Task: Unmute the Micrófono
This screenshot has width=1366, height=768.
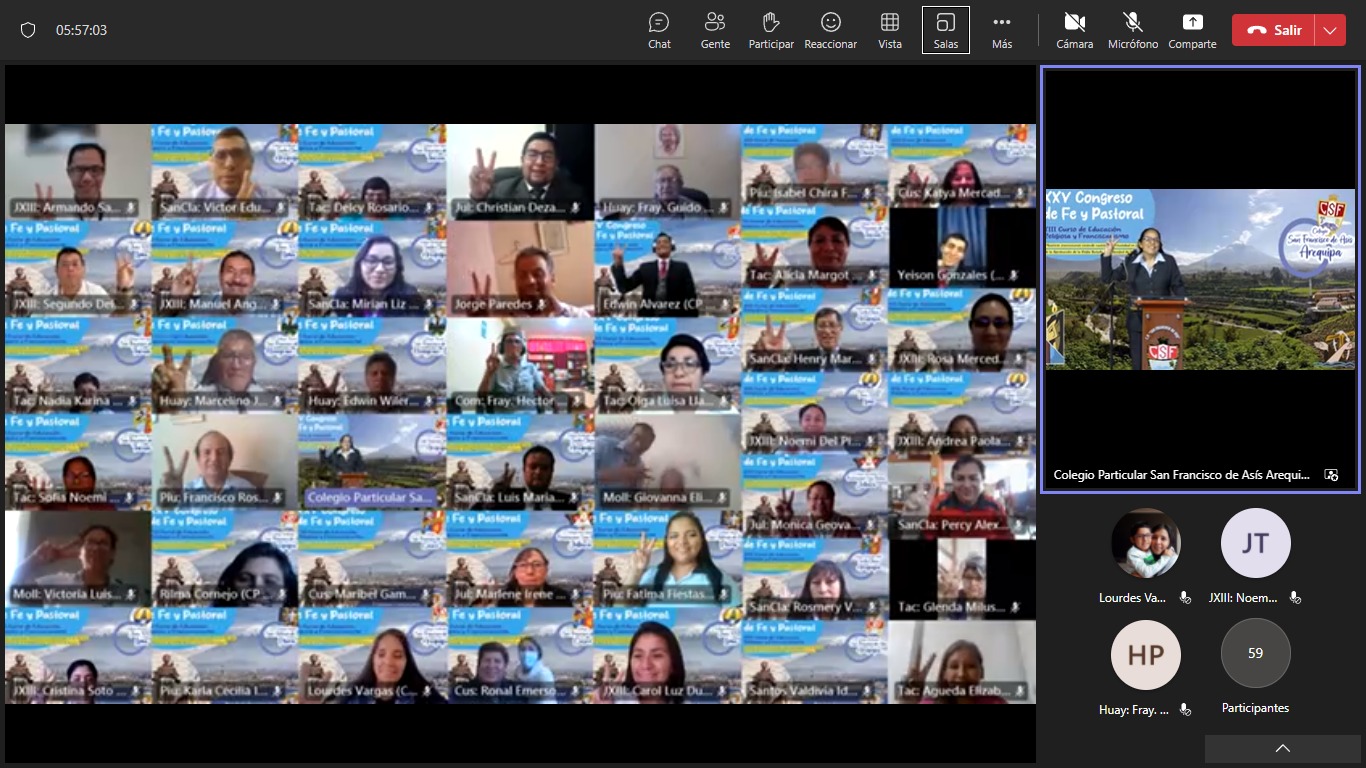Action: click(x=1132, y=30)
